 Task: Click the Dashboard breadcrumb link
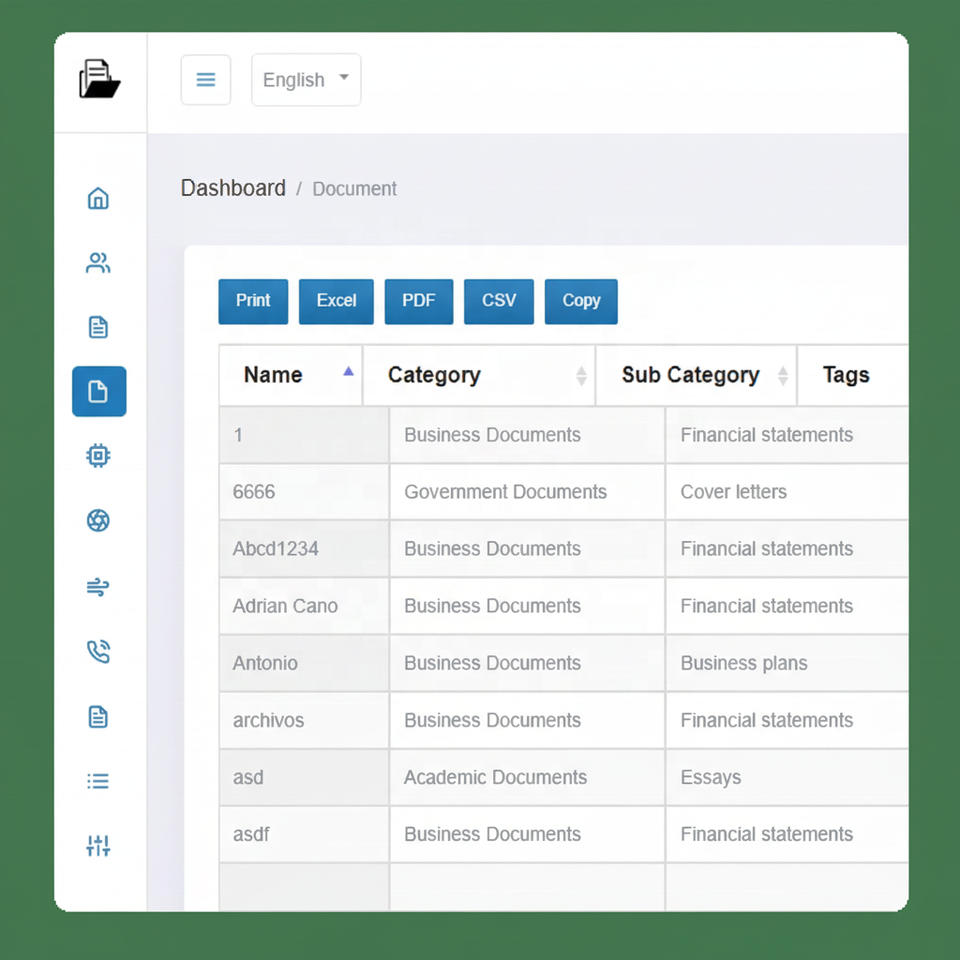click(x=233, y=188)
